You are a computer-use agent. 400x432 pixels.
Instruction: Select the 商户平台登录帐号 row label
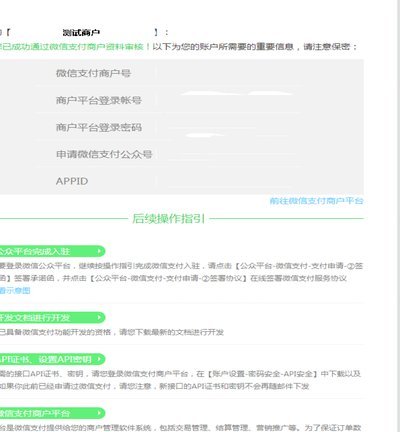99,100
